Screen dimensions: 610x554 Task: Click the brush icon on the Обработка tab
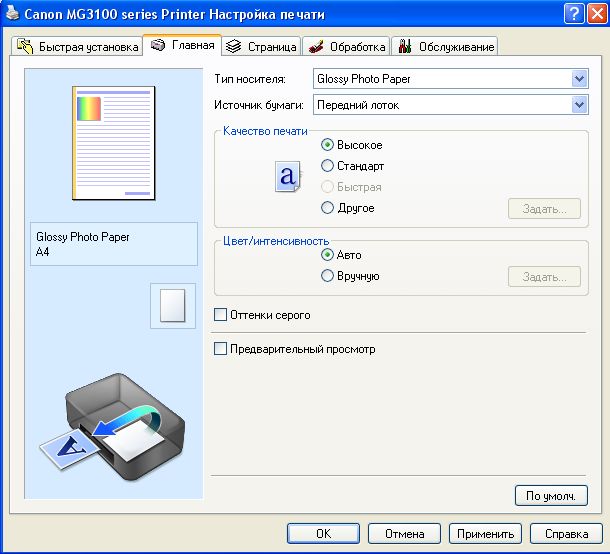pos(316,46)
